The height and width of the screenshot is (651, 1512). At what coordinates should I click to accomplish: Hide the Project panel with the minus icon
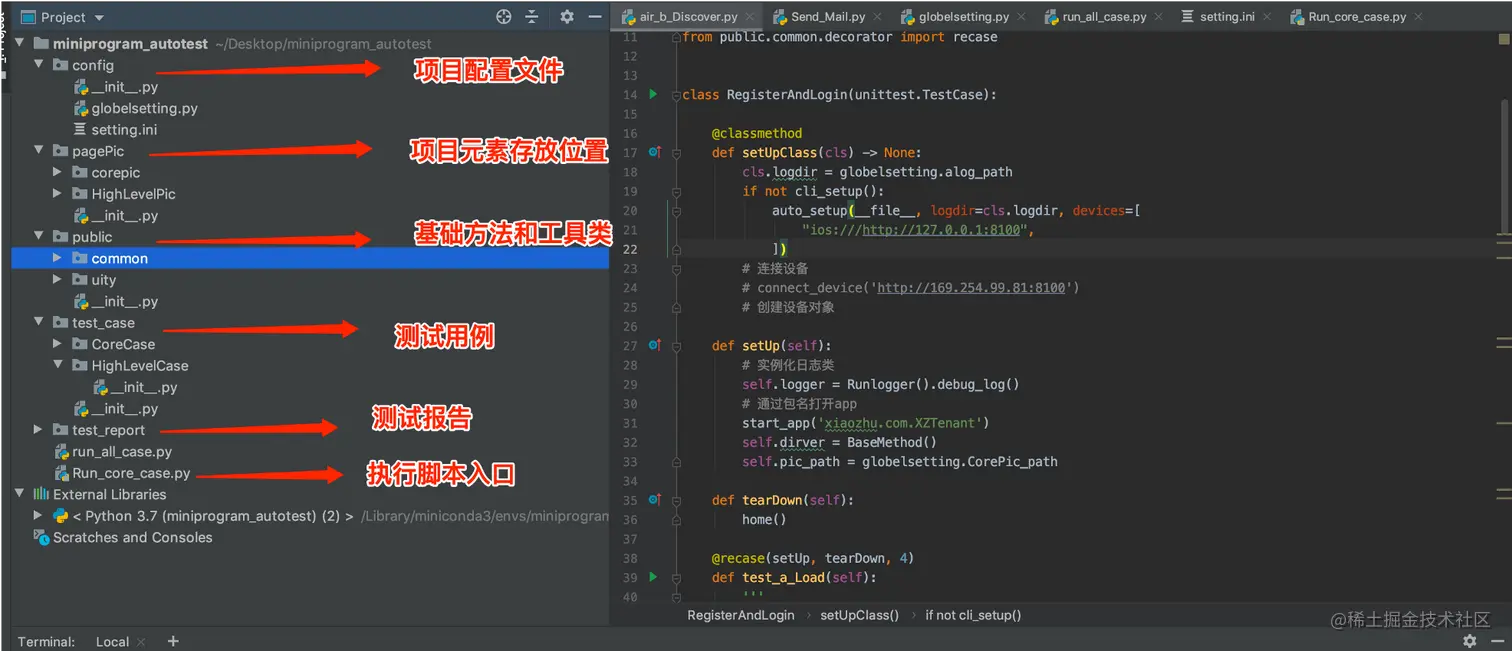595,17
